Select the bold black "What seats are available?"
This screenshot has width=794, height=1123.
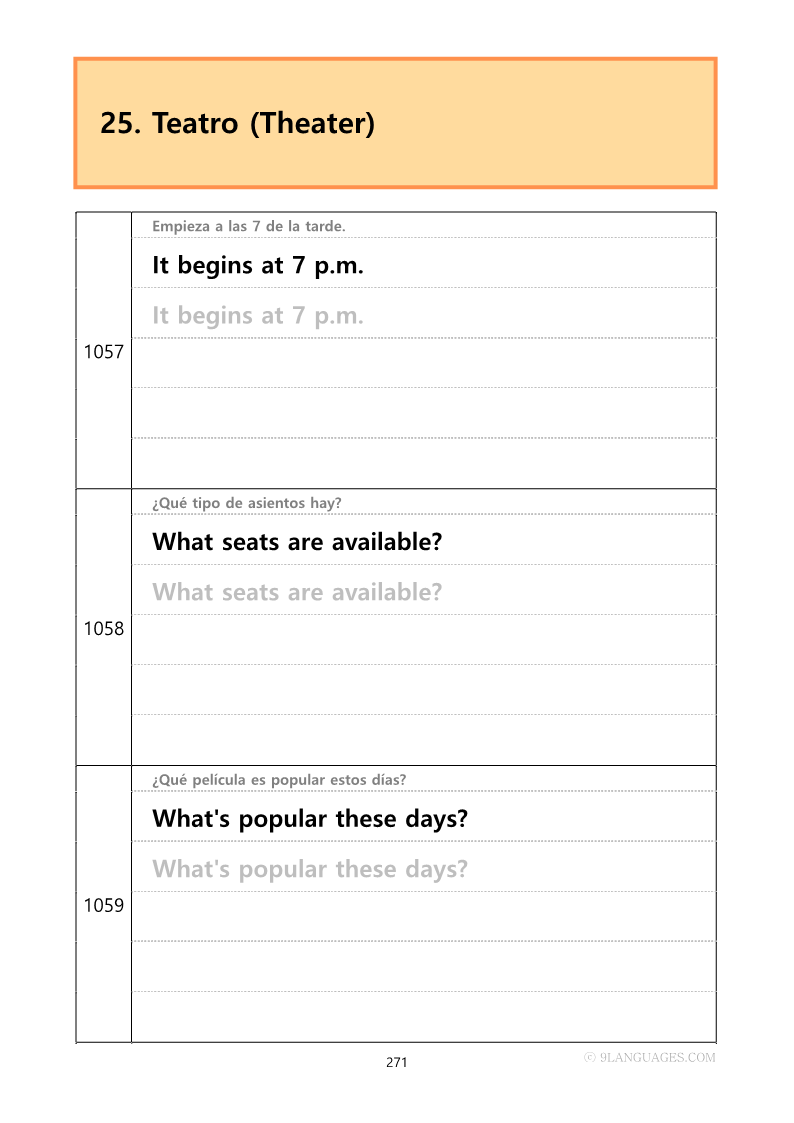pos(297,543)
